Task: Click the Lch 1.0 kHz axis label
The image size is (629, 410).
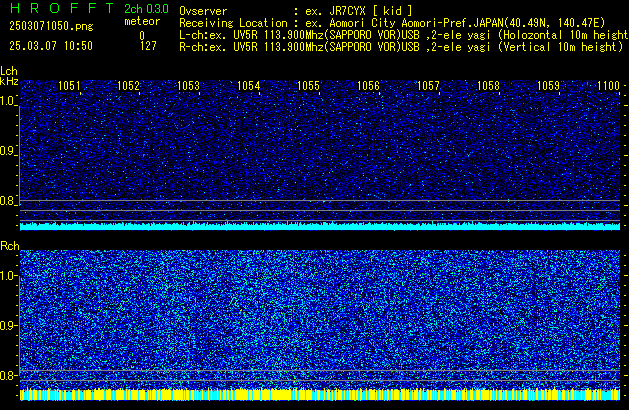Action: click(x=8, y=101)
